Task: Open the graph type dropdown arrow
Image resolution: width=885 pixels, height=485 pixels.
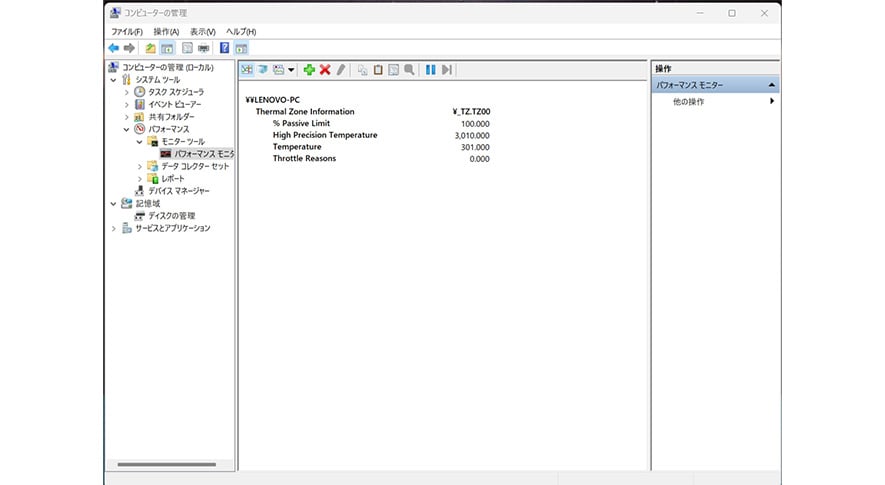Action: point(291,70)
